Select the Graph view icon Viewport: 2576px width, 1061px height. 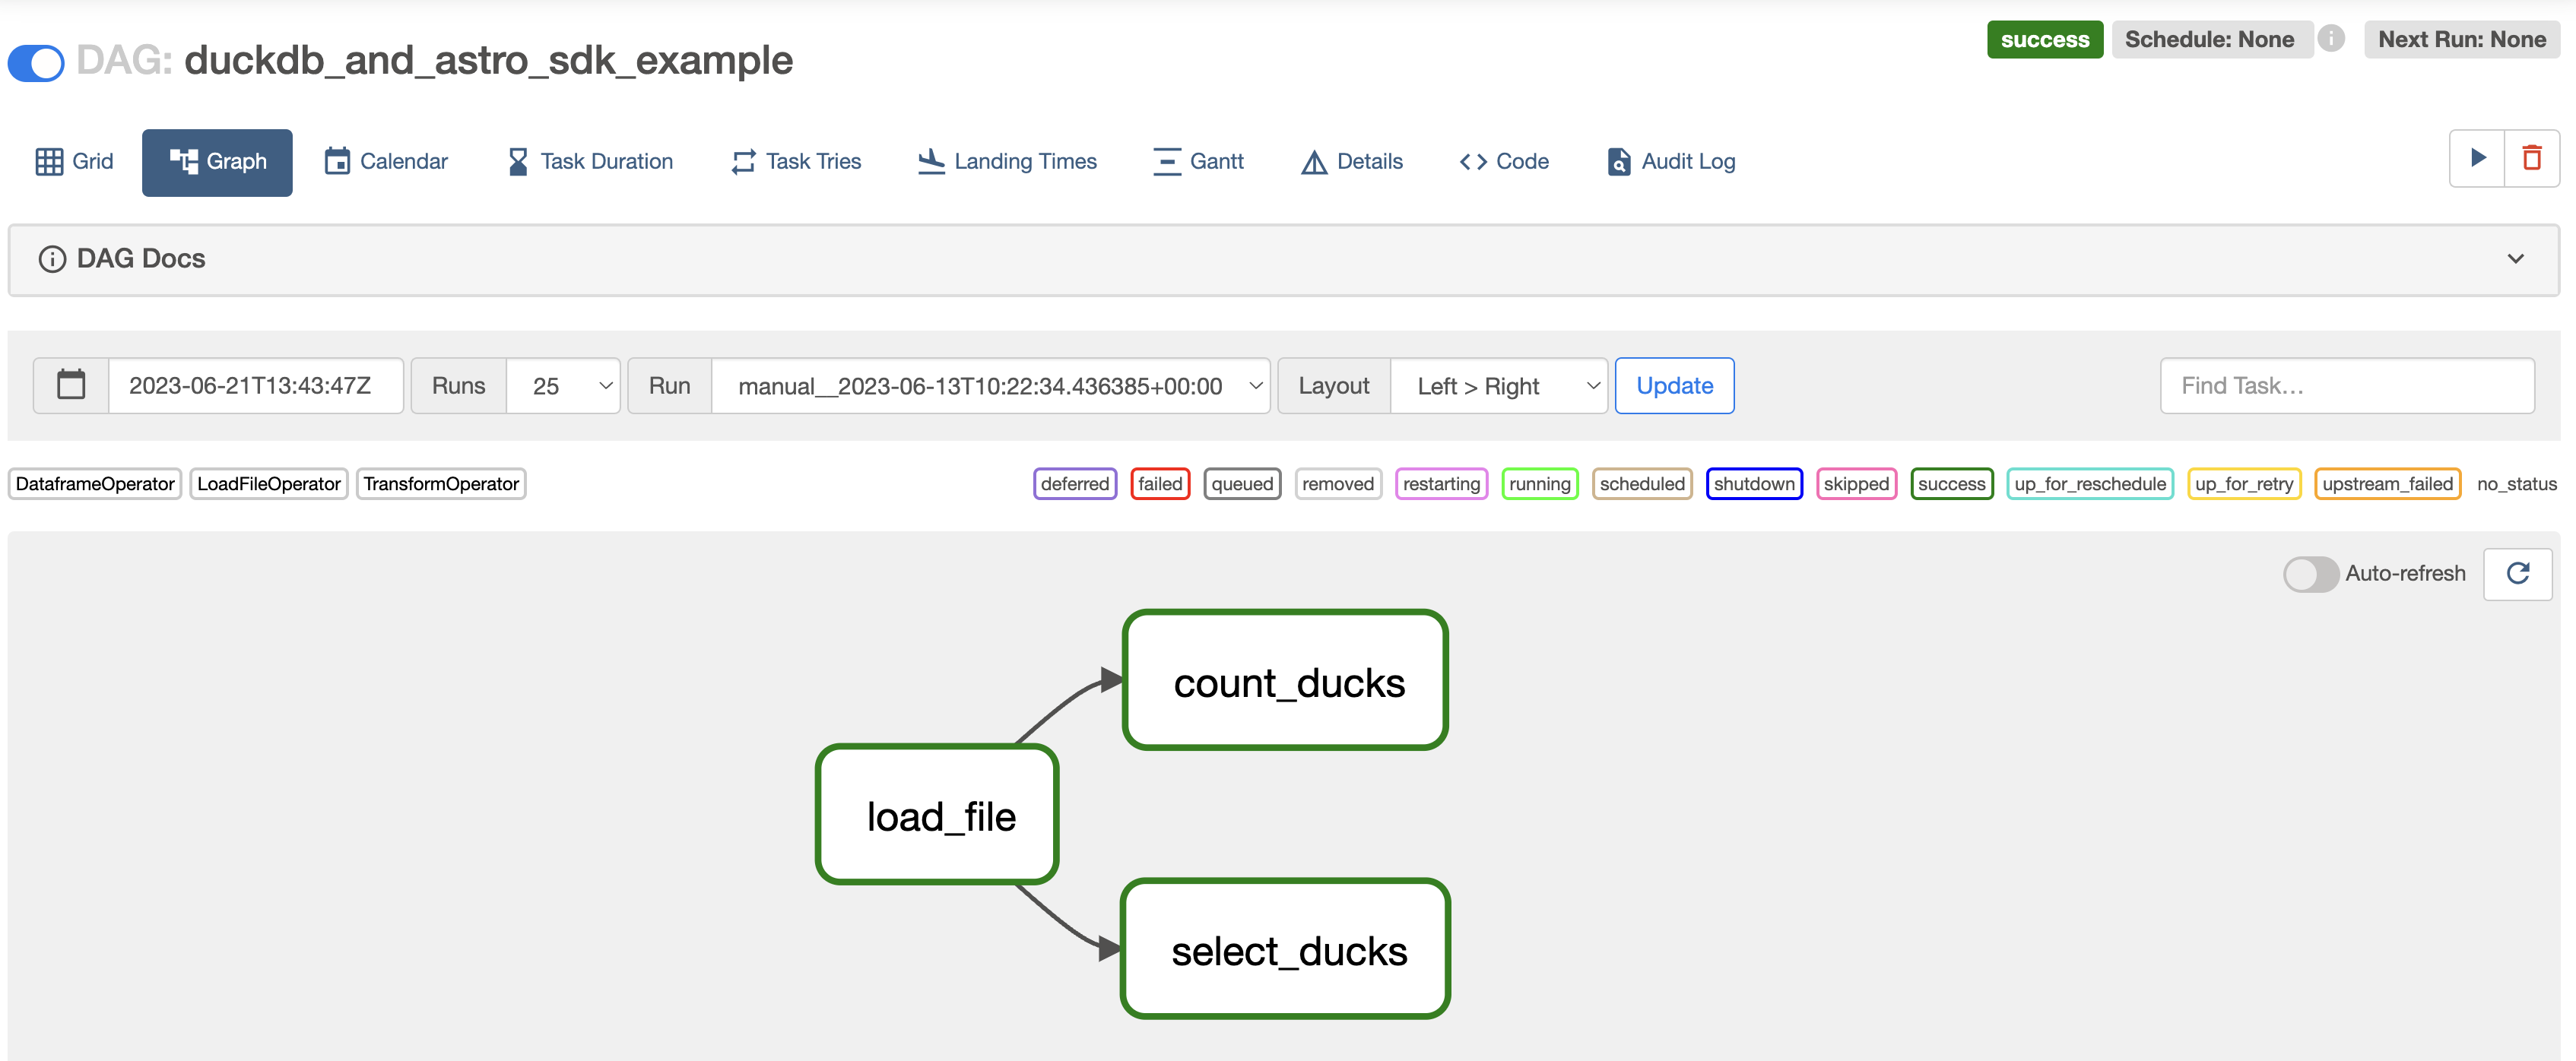(x=184, y=160)
